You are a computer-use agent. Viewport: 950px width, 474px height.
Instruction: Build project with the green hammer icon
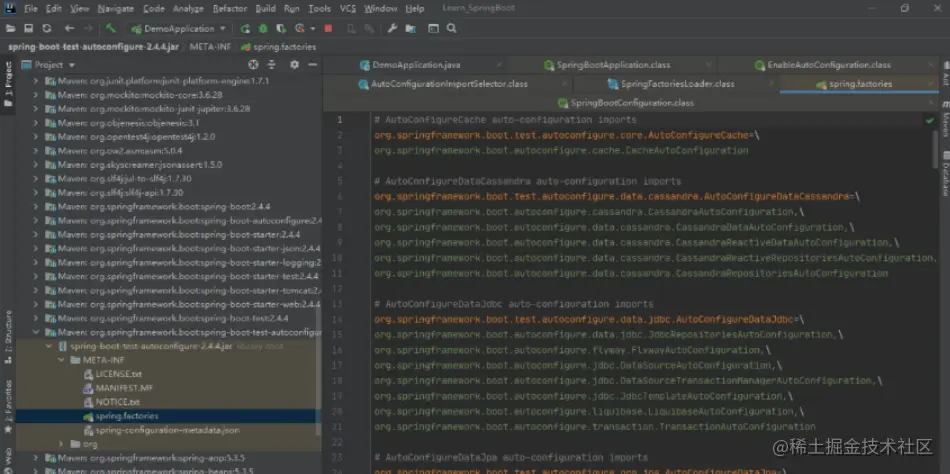pyautogui.click(x=110, y=28)
